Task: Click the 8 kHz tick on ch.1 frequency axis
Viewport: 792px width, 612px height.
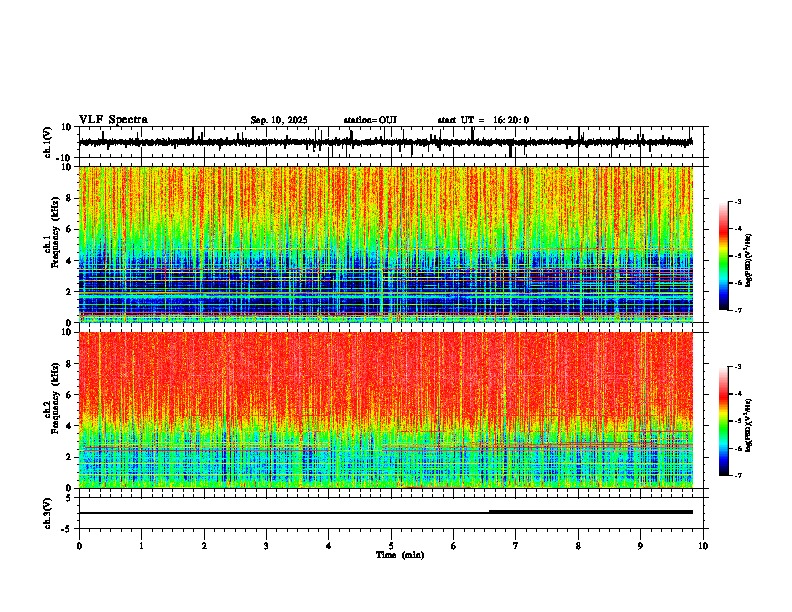Action: (70, 198)
